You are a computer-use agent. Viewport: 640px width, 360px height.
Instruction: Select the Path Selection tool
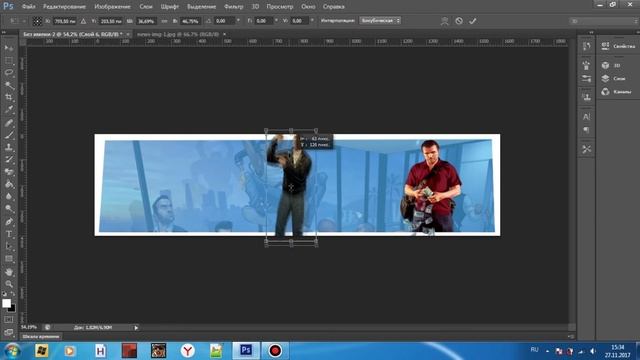(x=9, y=247)
